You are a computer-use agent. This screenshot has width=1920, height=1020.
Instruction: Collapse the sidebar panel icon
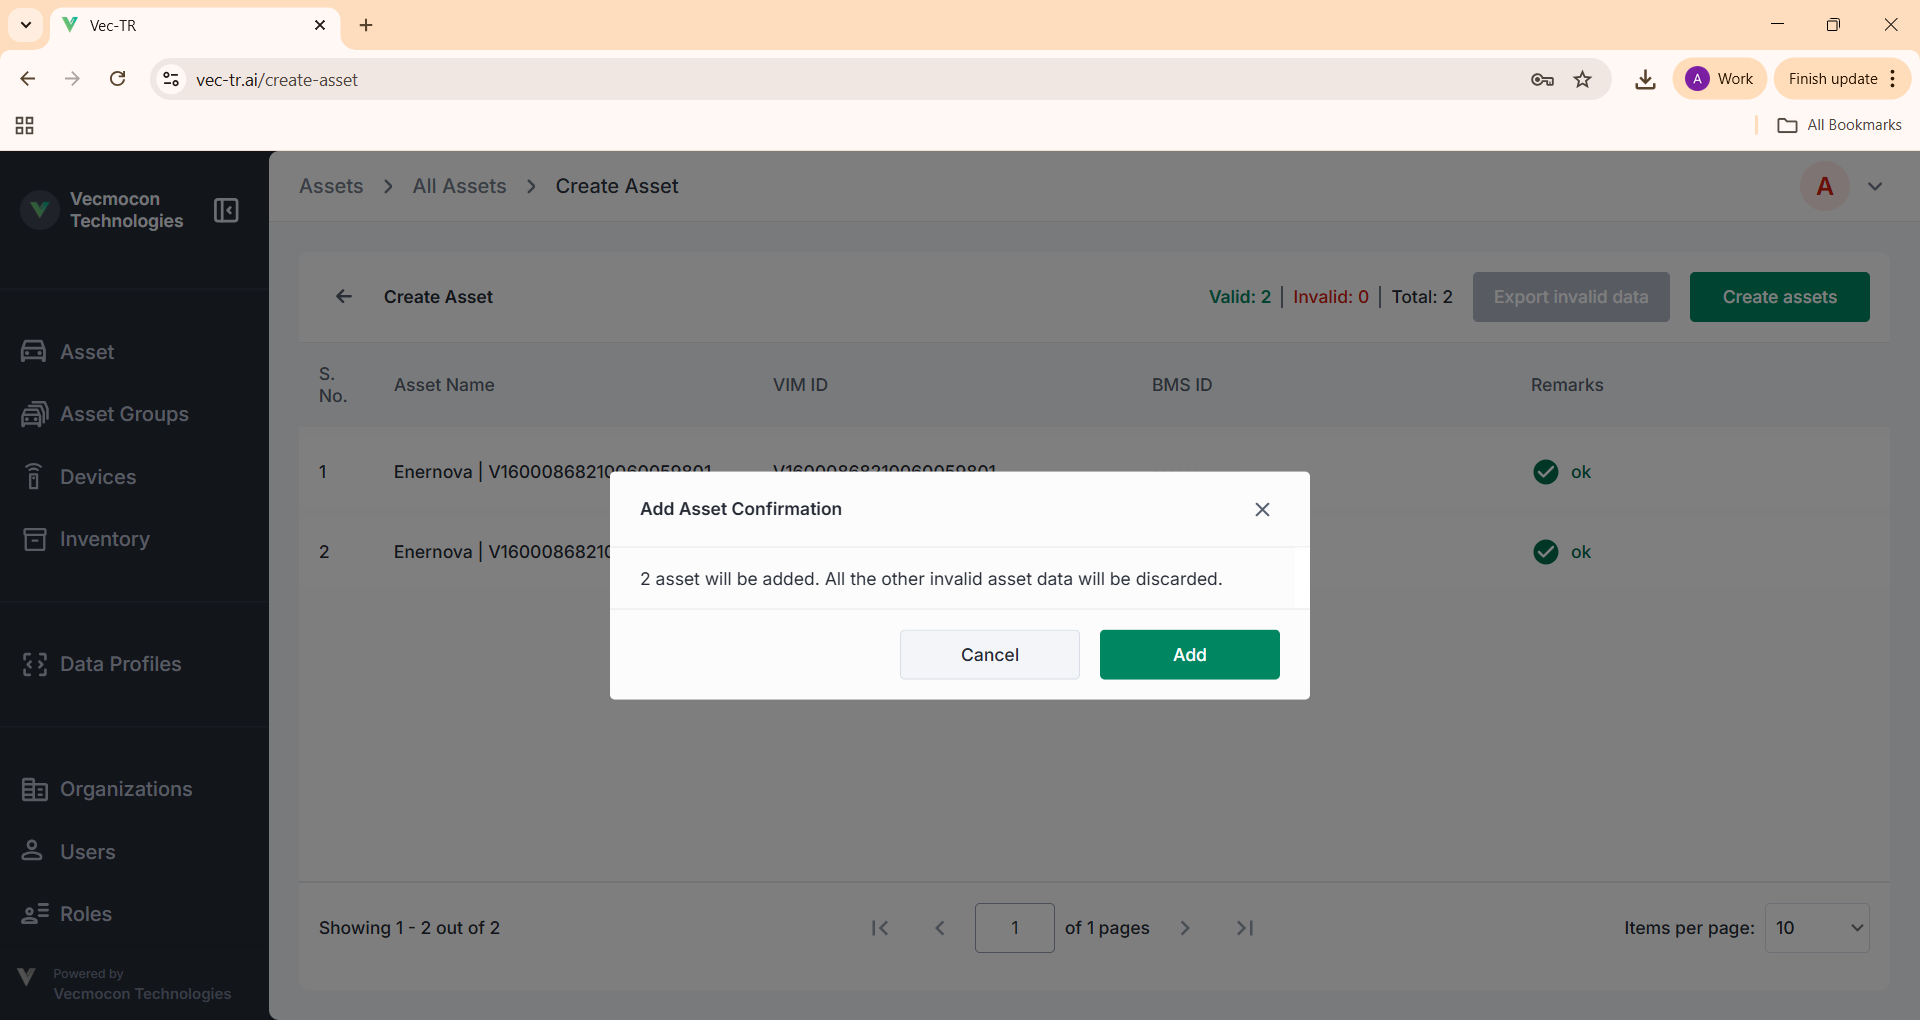click(x=226, y=210)
